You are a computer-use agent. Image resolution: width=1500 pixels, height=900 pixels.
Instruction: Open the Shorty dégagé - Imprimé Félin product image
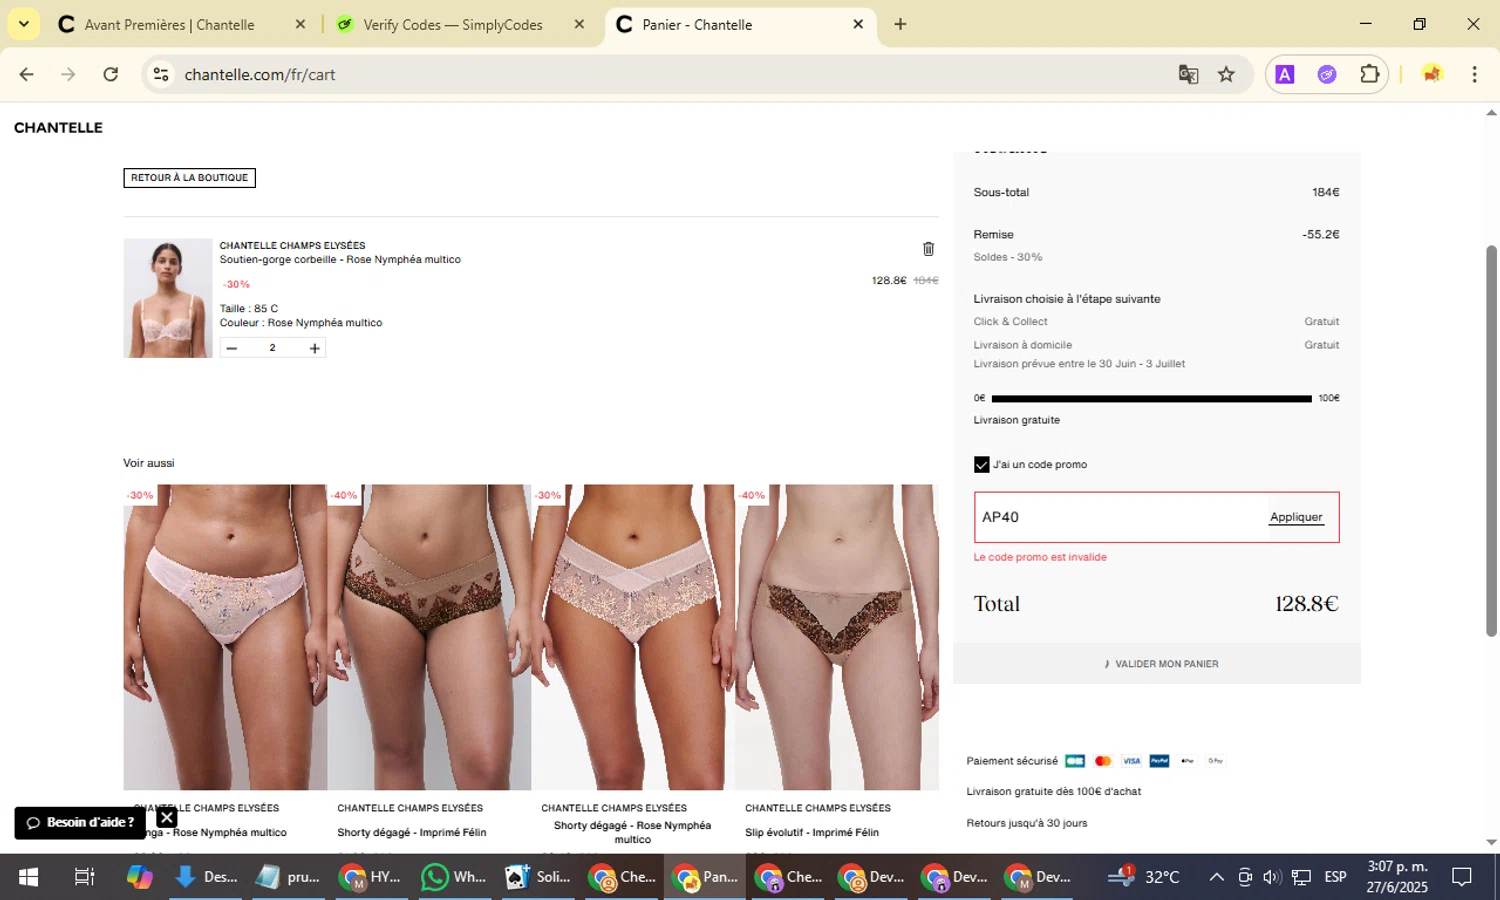point(429,637)
